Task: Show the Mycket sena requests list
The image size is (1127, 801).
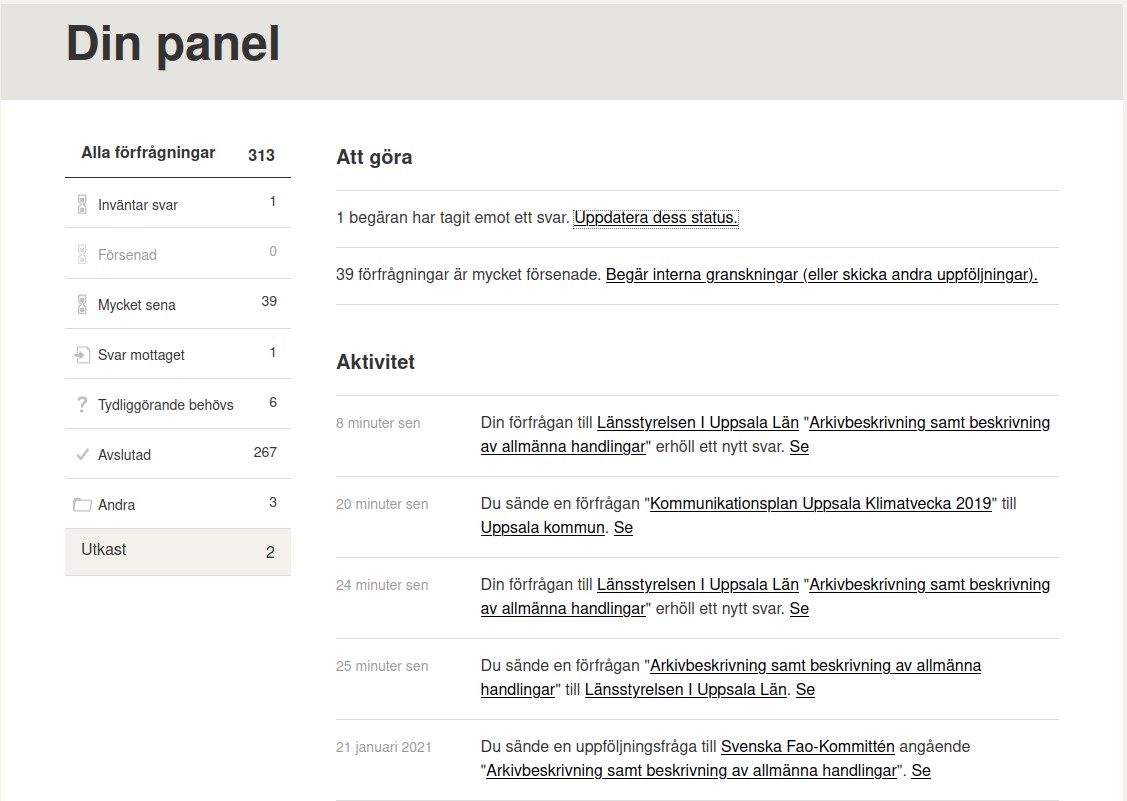Action: click(x=178, y=304)
